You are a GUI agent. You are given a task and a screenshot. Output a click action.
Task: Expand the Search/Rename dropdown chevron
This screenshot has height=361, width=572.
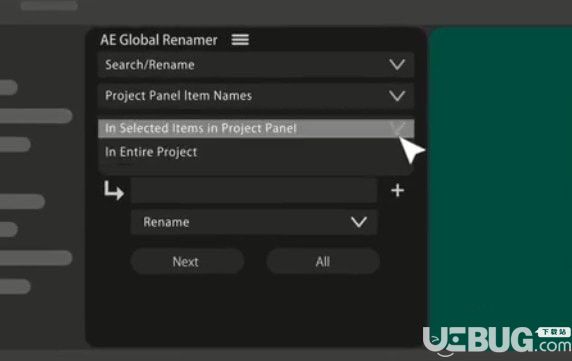(397, 65)
